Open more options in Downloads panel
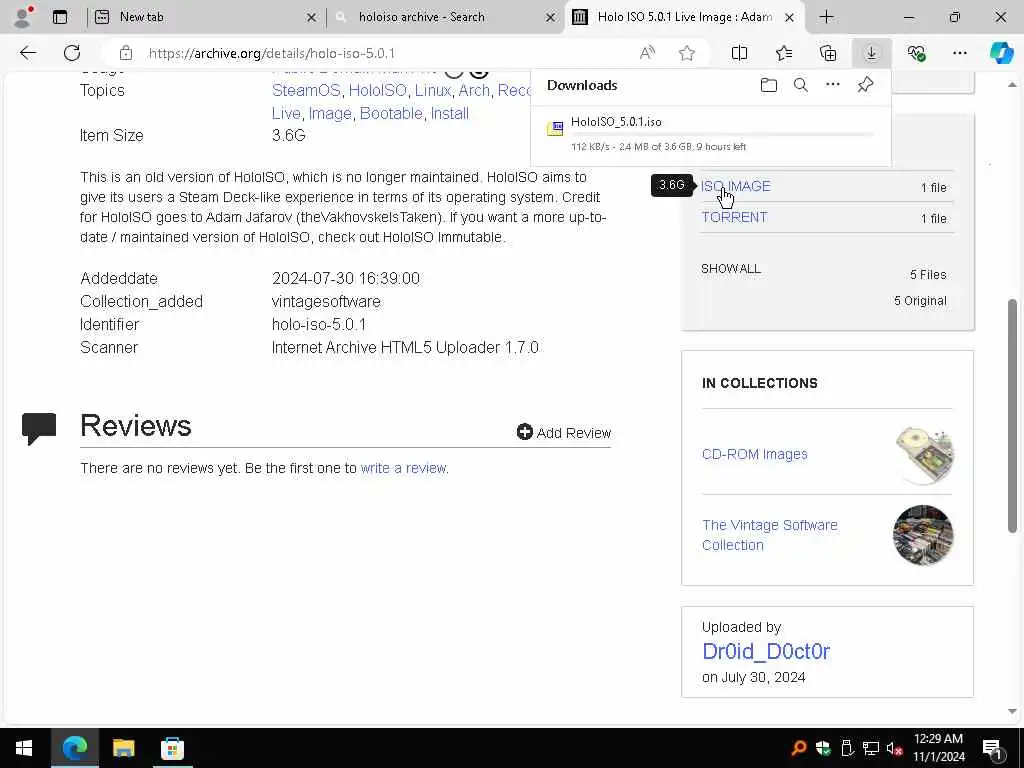Screen dimensions: 1024x768 [833, 84]
